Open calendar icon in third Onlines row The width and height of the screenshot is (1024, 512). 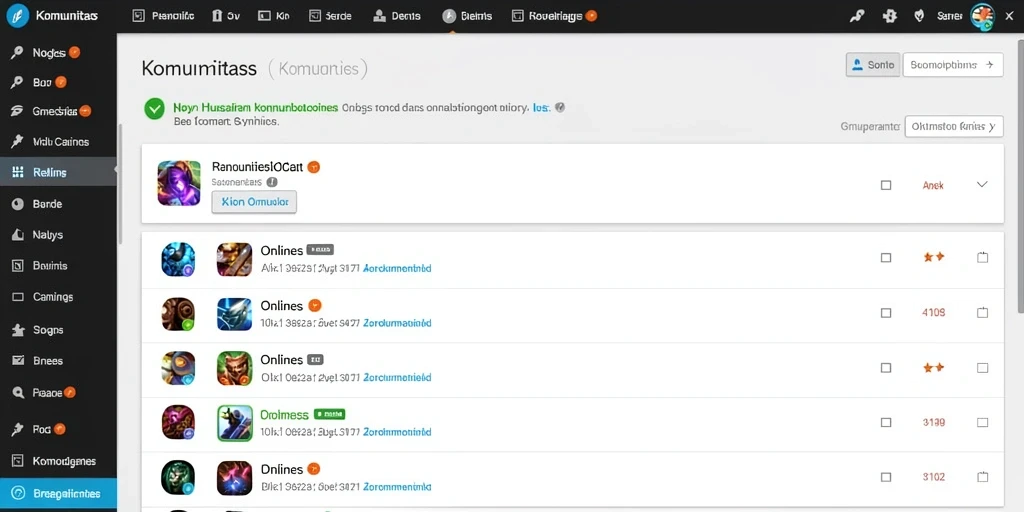coord(982,368)
